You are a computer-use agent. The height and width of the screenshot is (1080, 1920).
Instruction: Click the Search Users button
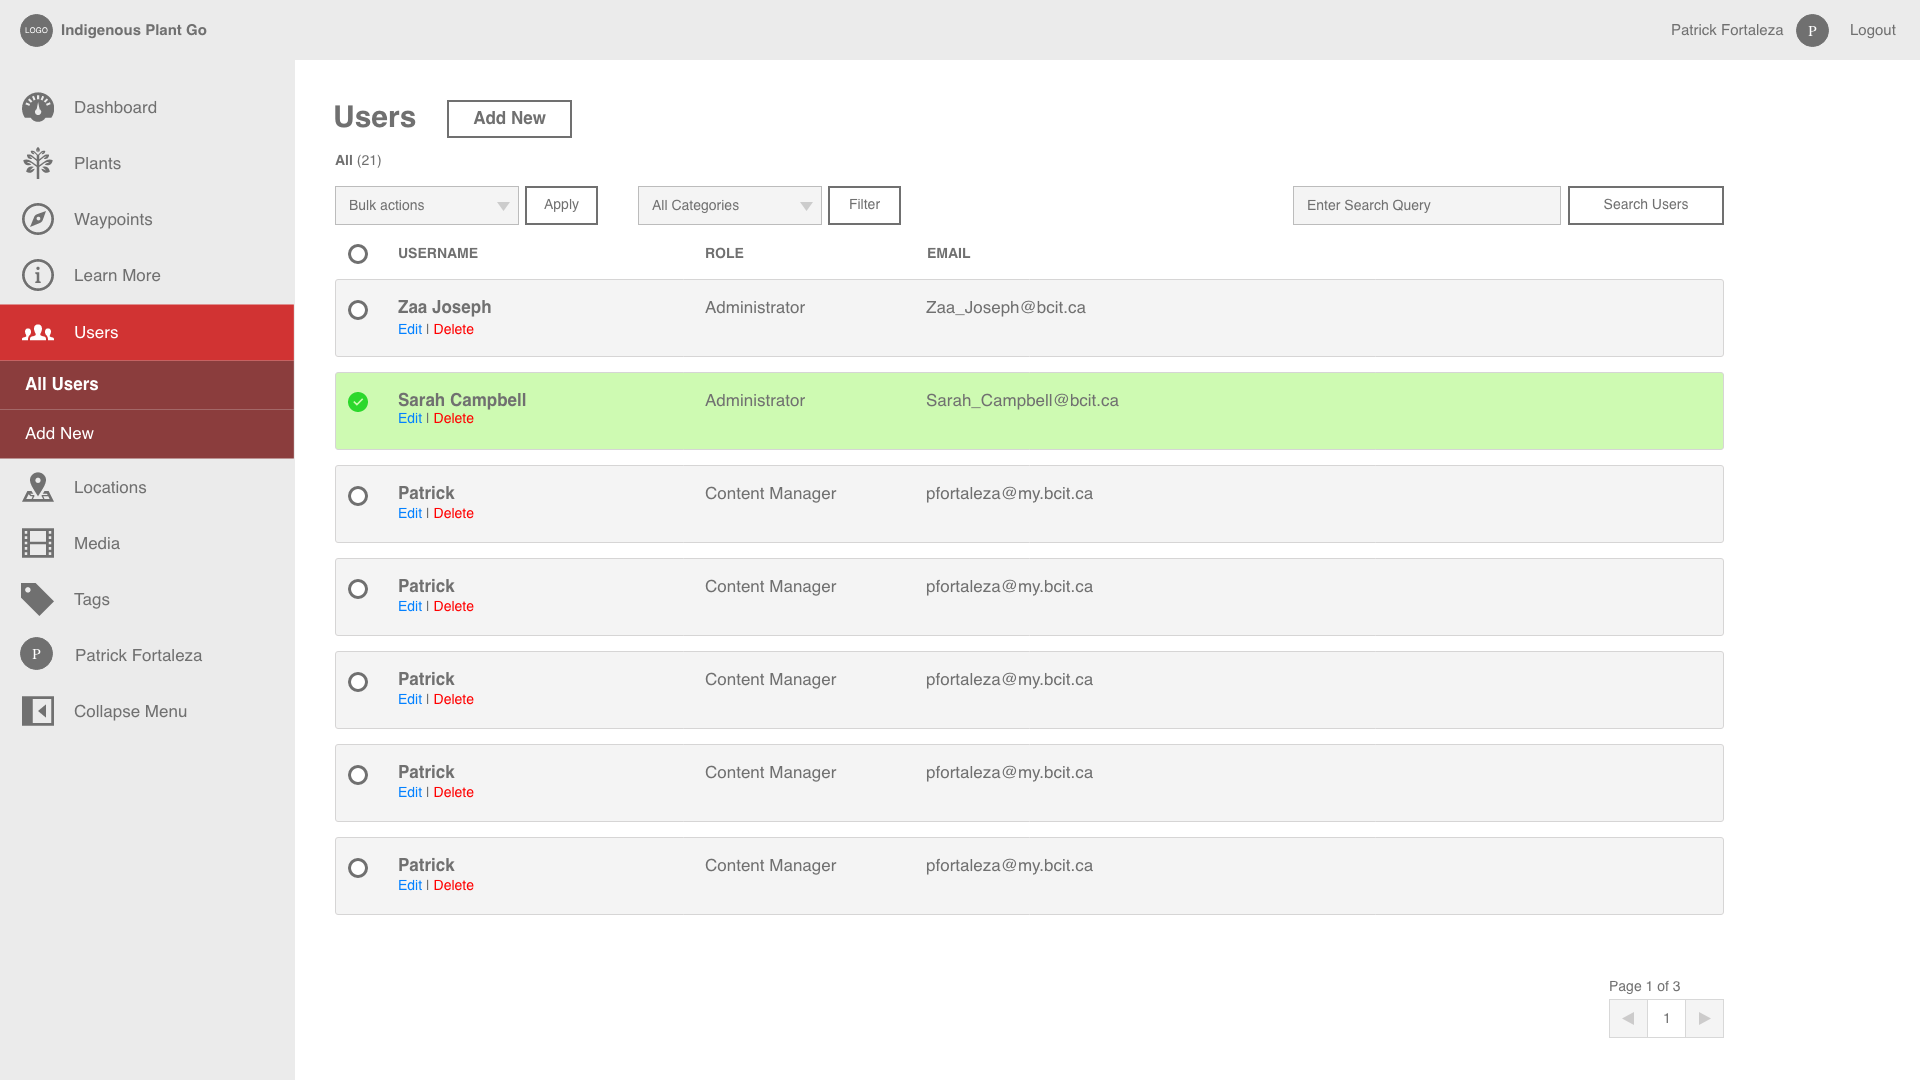(x=1645, y=205)
